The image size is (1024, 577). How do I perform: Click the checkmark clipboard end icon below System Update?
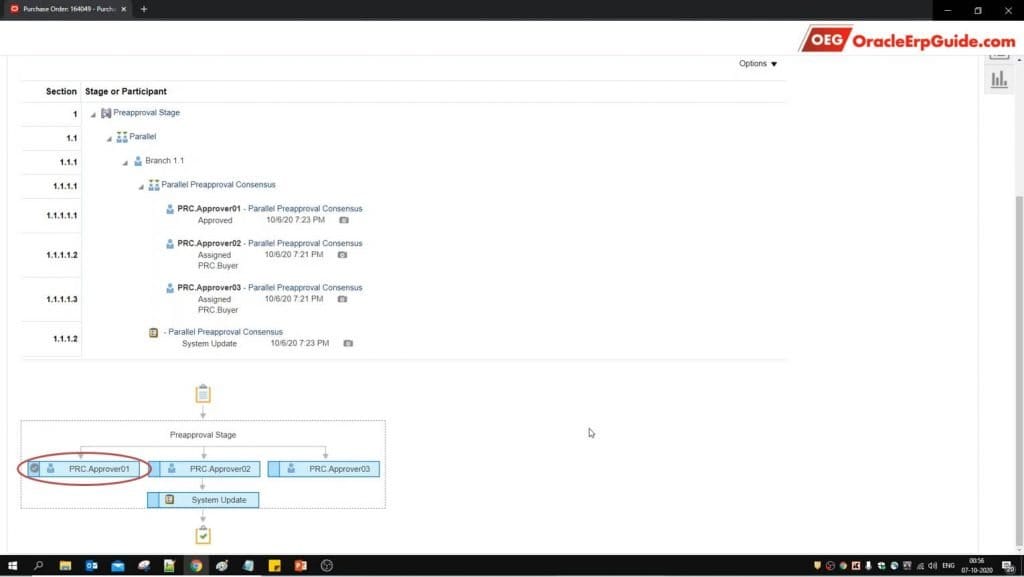pos(203,536)
